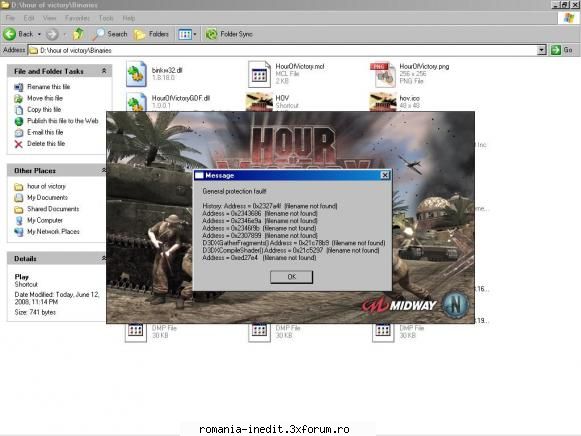Open the Views dropdown button
The width and height of the screenshot is (581, 436).
pyautogui.click(x=187, y=34)
